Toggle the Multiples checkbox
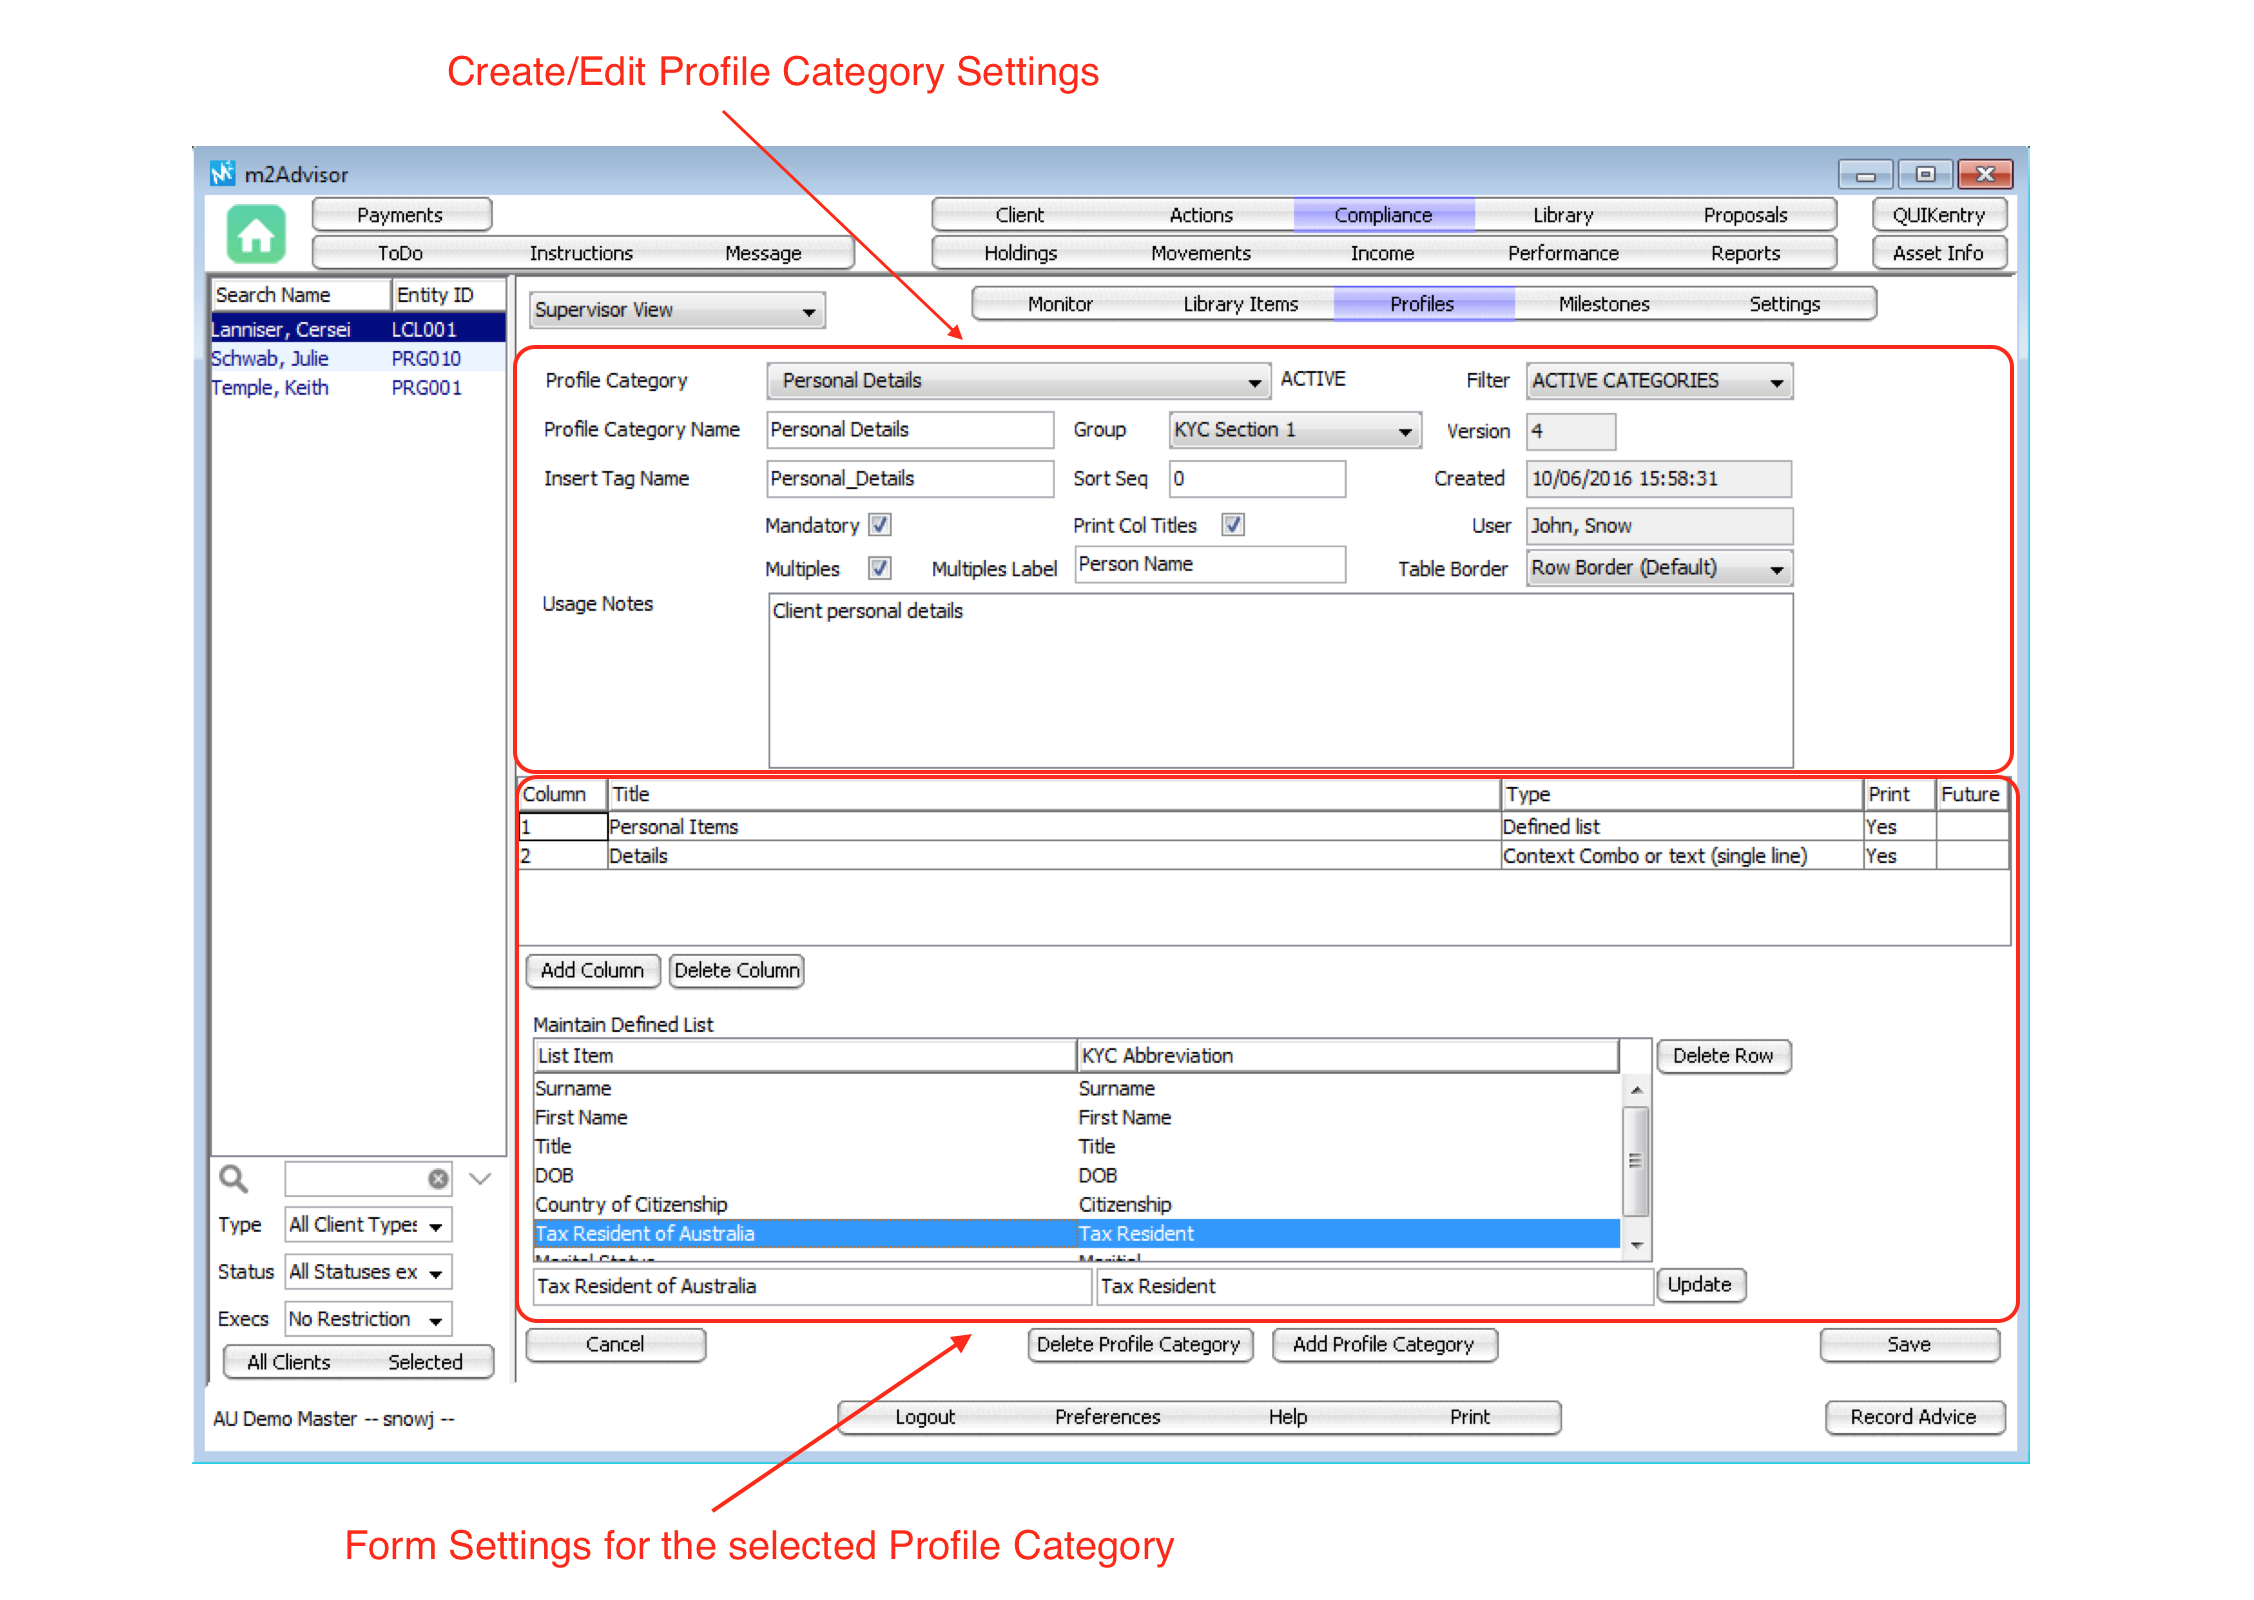Screen dimensions: 2254x1600 [x=880, y=568]
